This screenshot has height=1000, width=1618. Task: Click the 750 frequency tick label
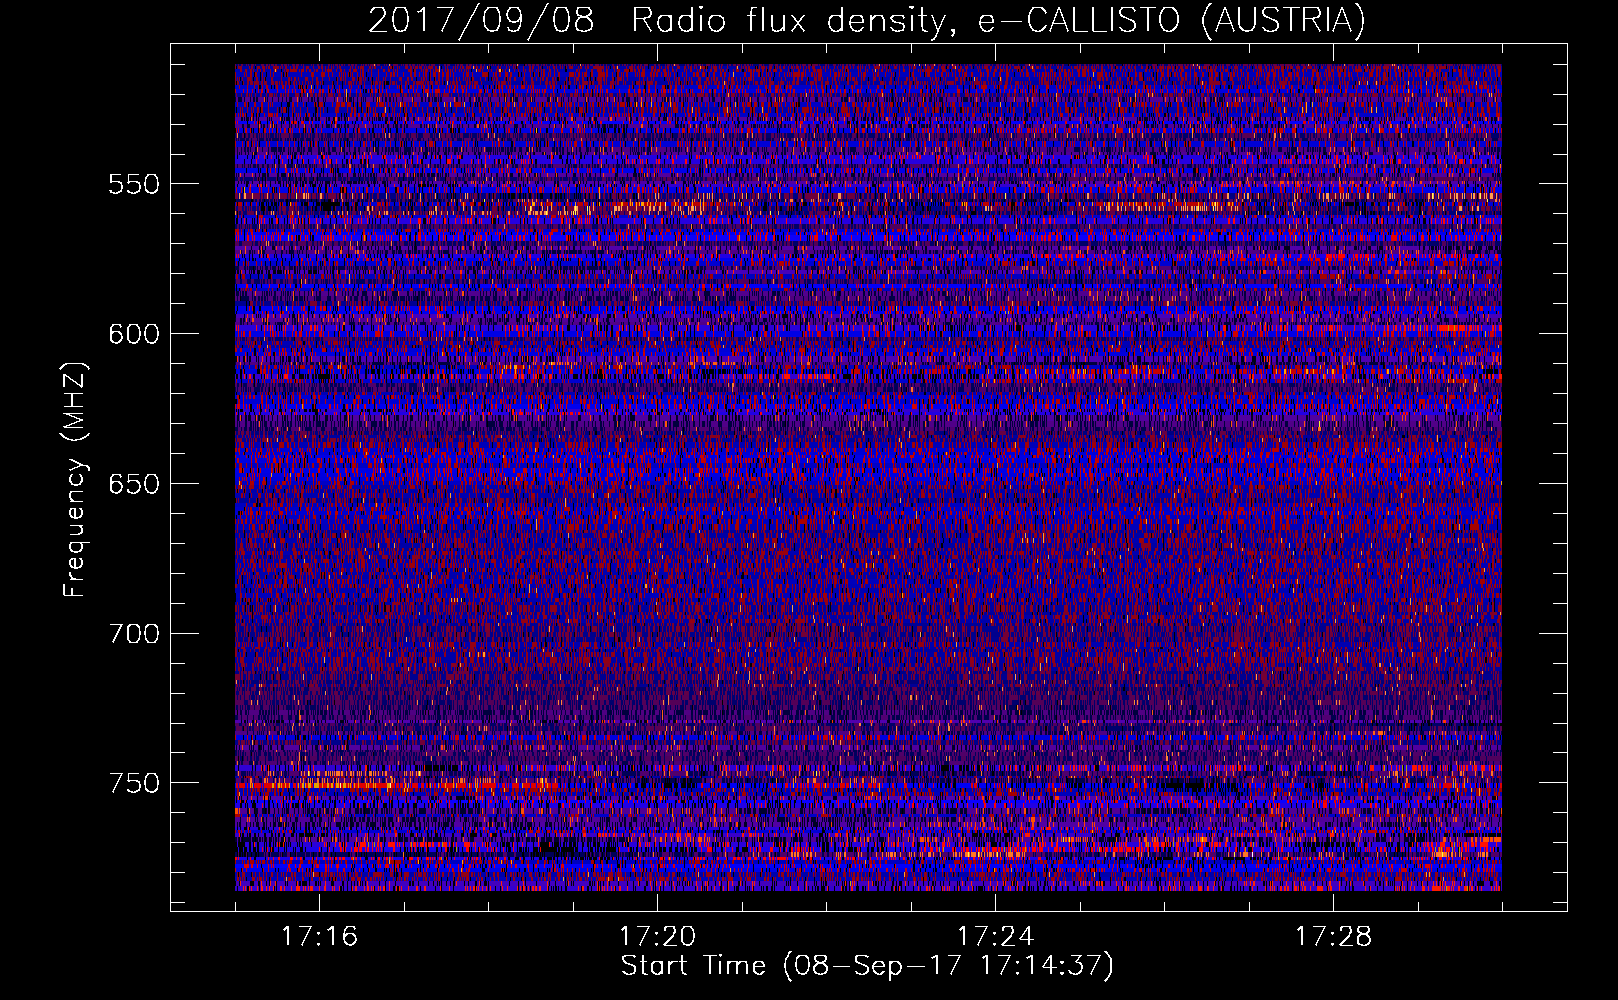134,783
